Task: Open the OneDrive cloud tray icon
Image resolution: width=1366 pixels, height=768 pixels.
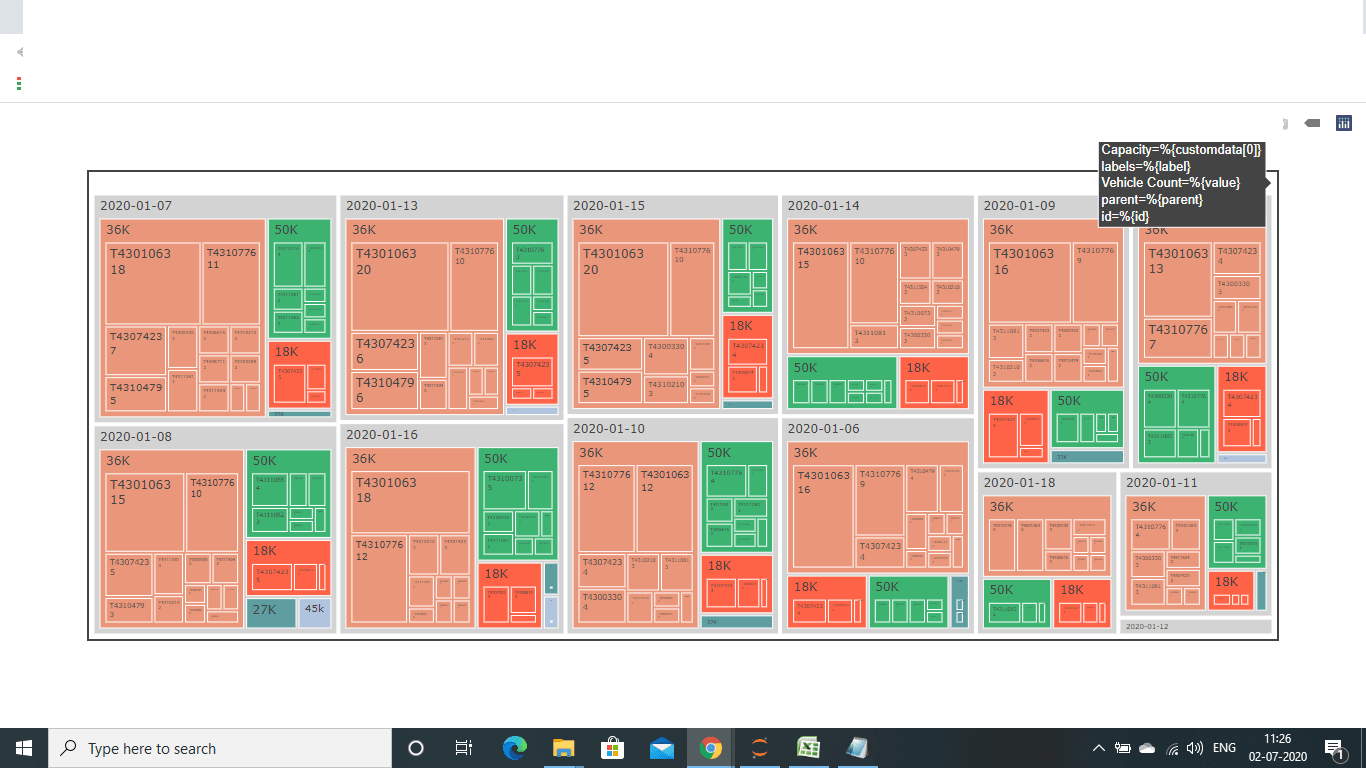Action: pos(1147,748)
